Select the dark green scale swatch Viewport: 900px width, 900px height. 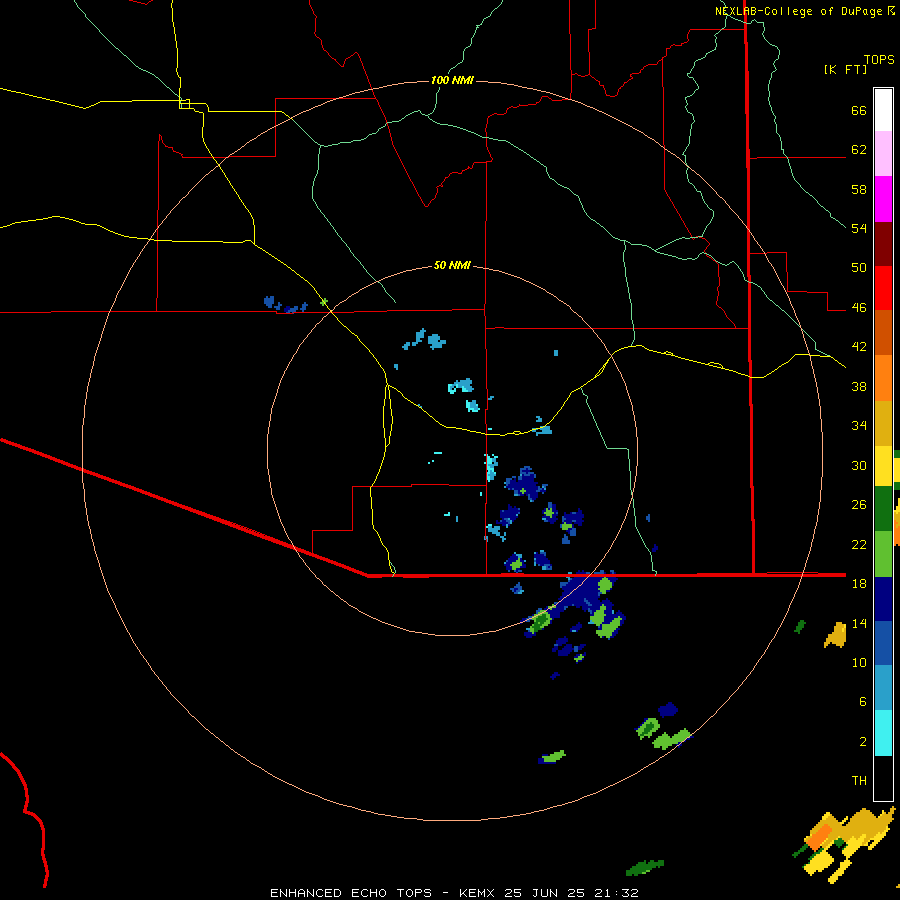tap(883, 509)
